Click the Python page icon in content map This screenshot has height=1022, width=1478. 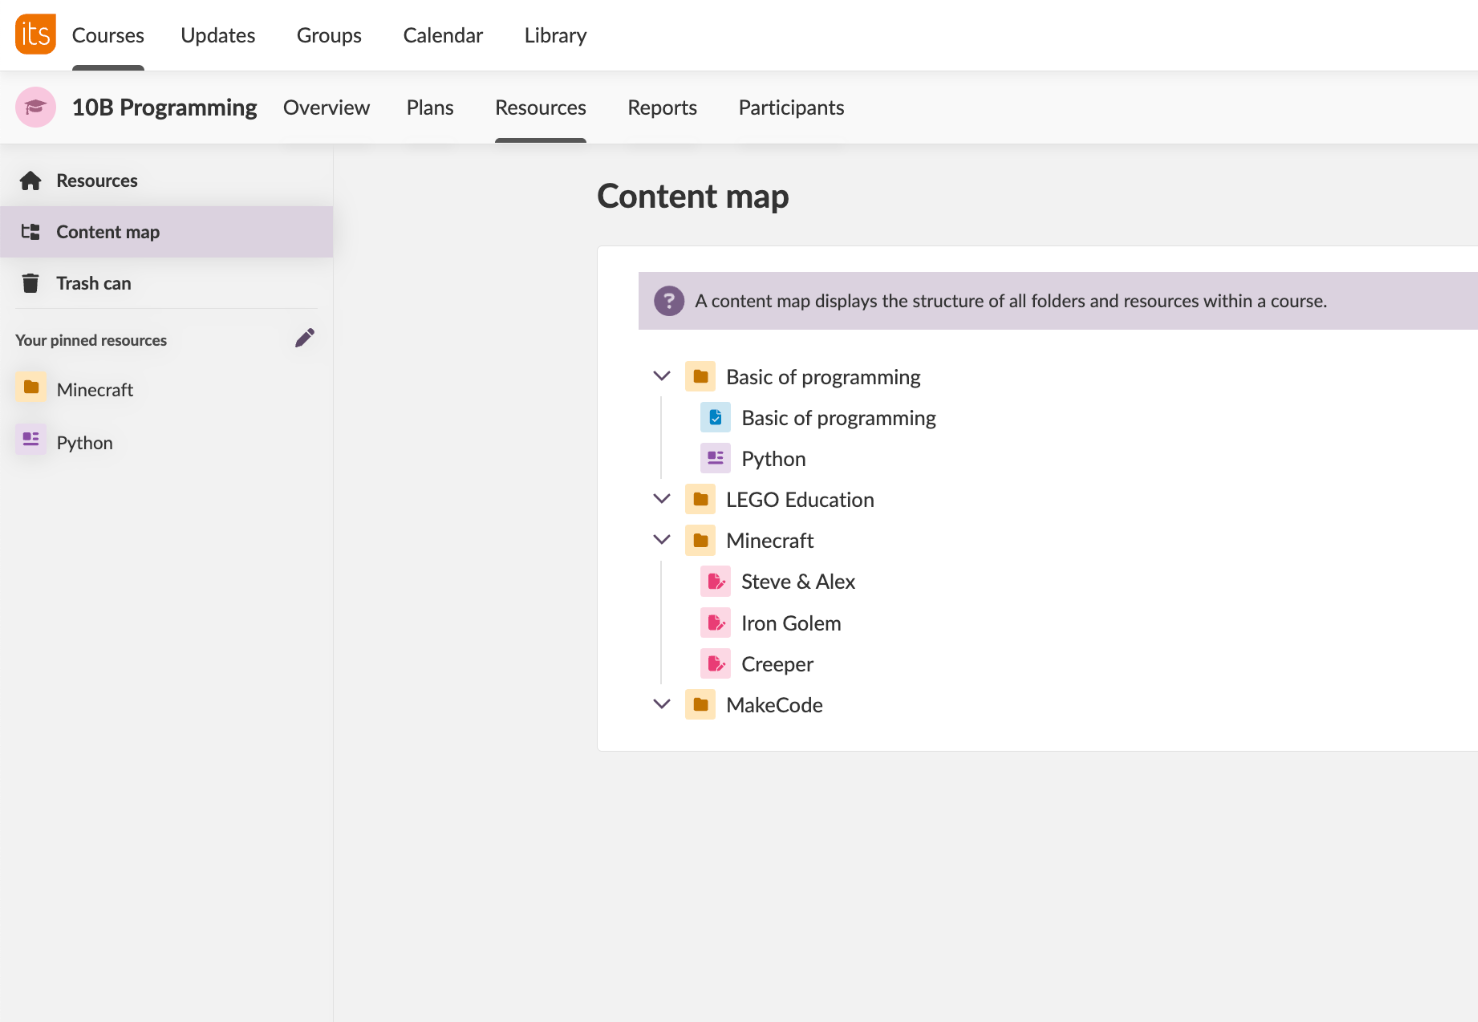(x=716, y=459)
